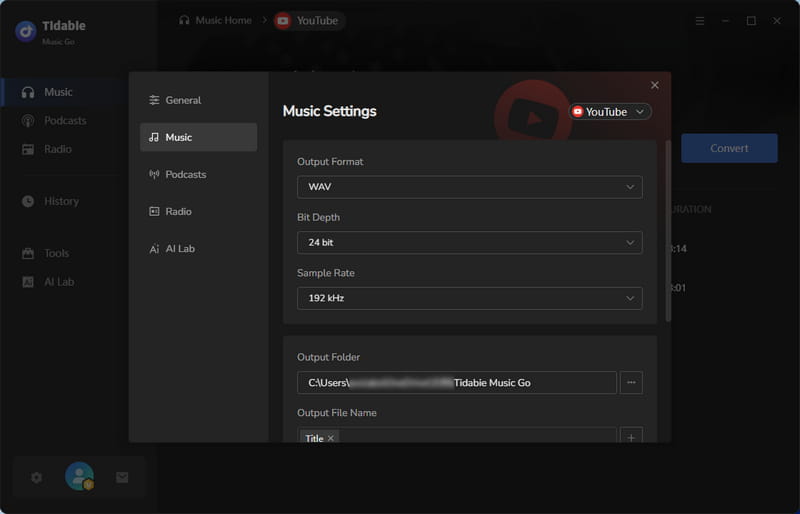Open the AI Lab settings tab
800x514 pixels.
tap(198, 249)
